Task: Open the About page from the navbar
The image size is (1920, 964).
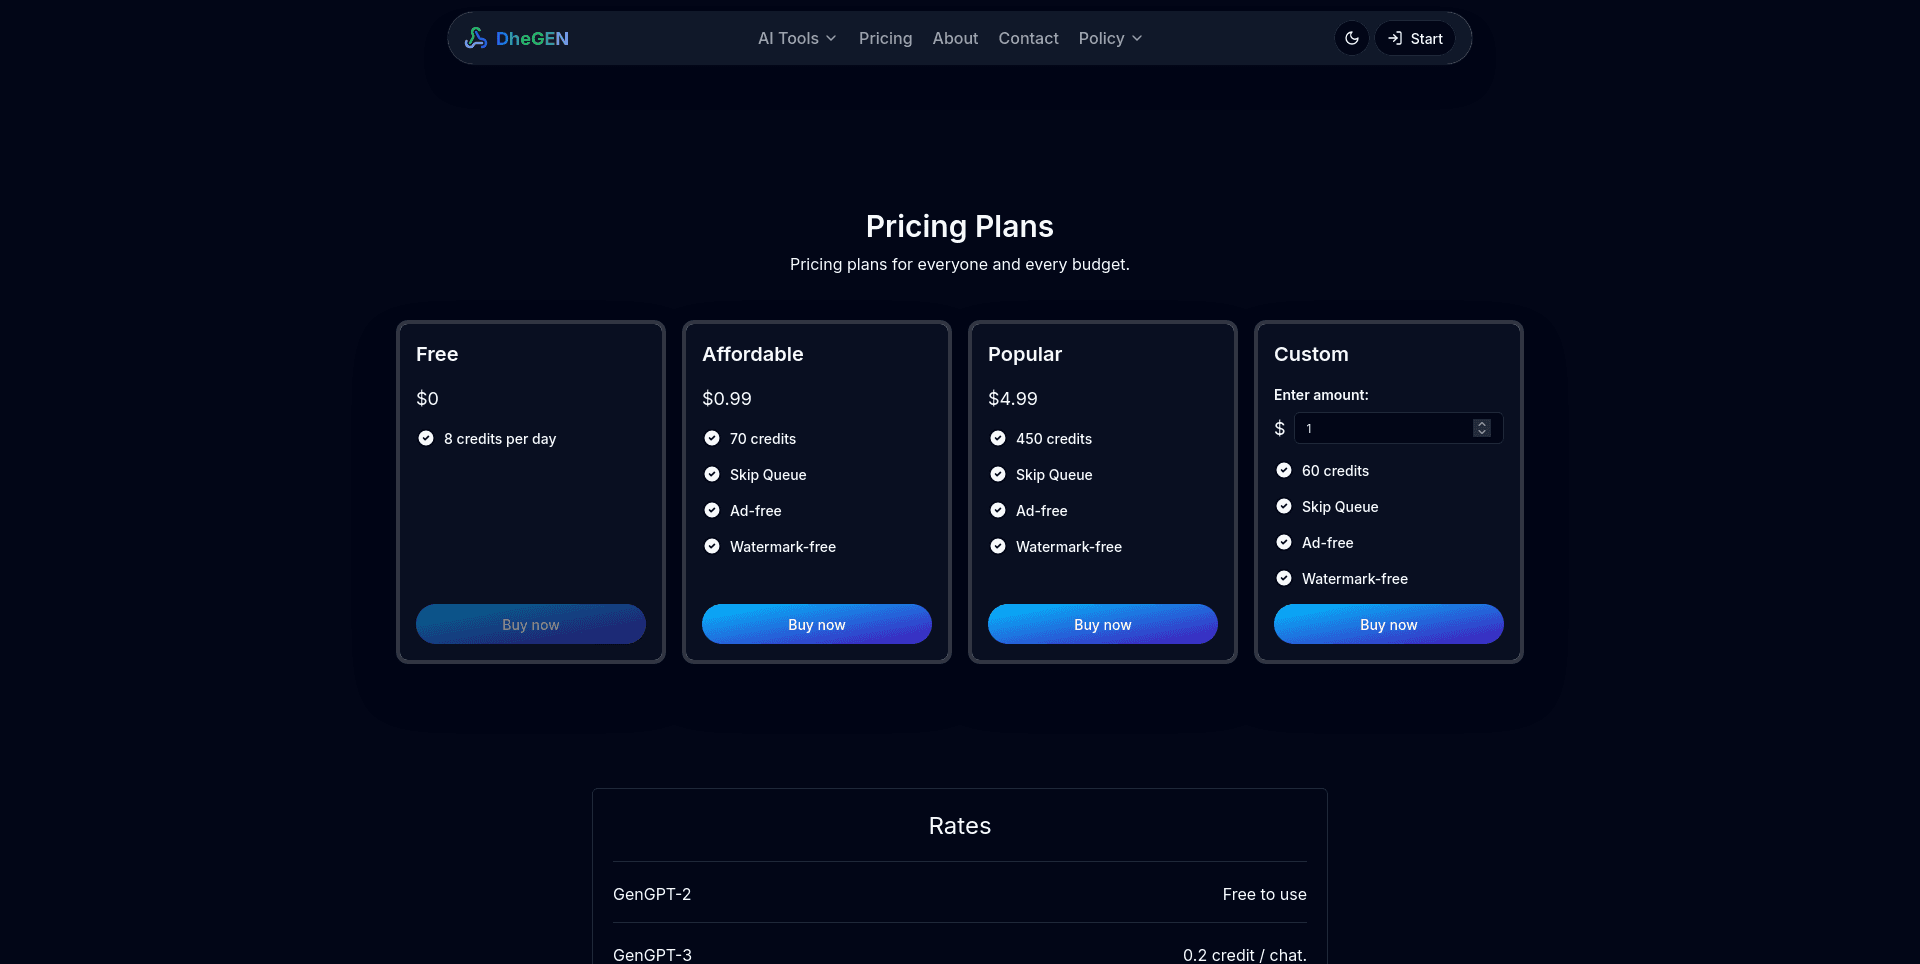Action: pos(954,38)
